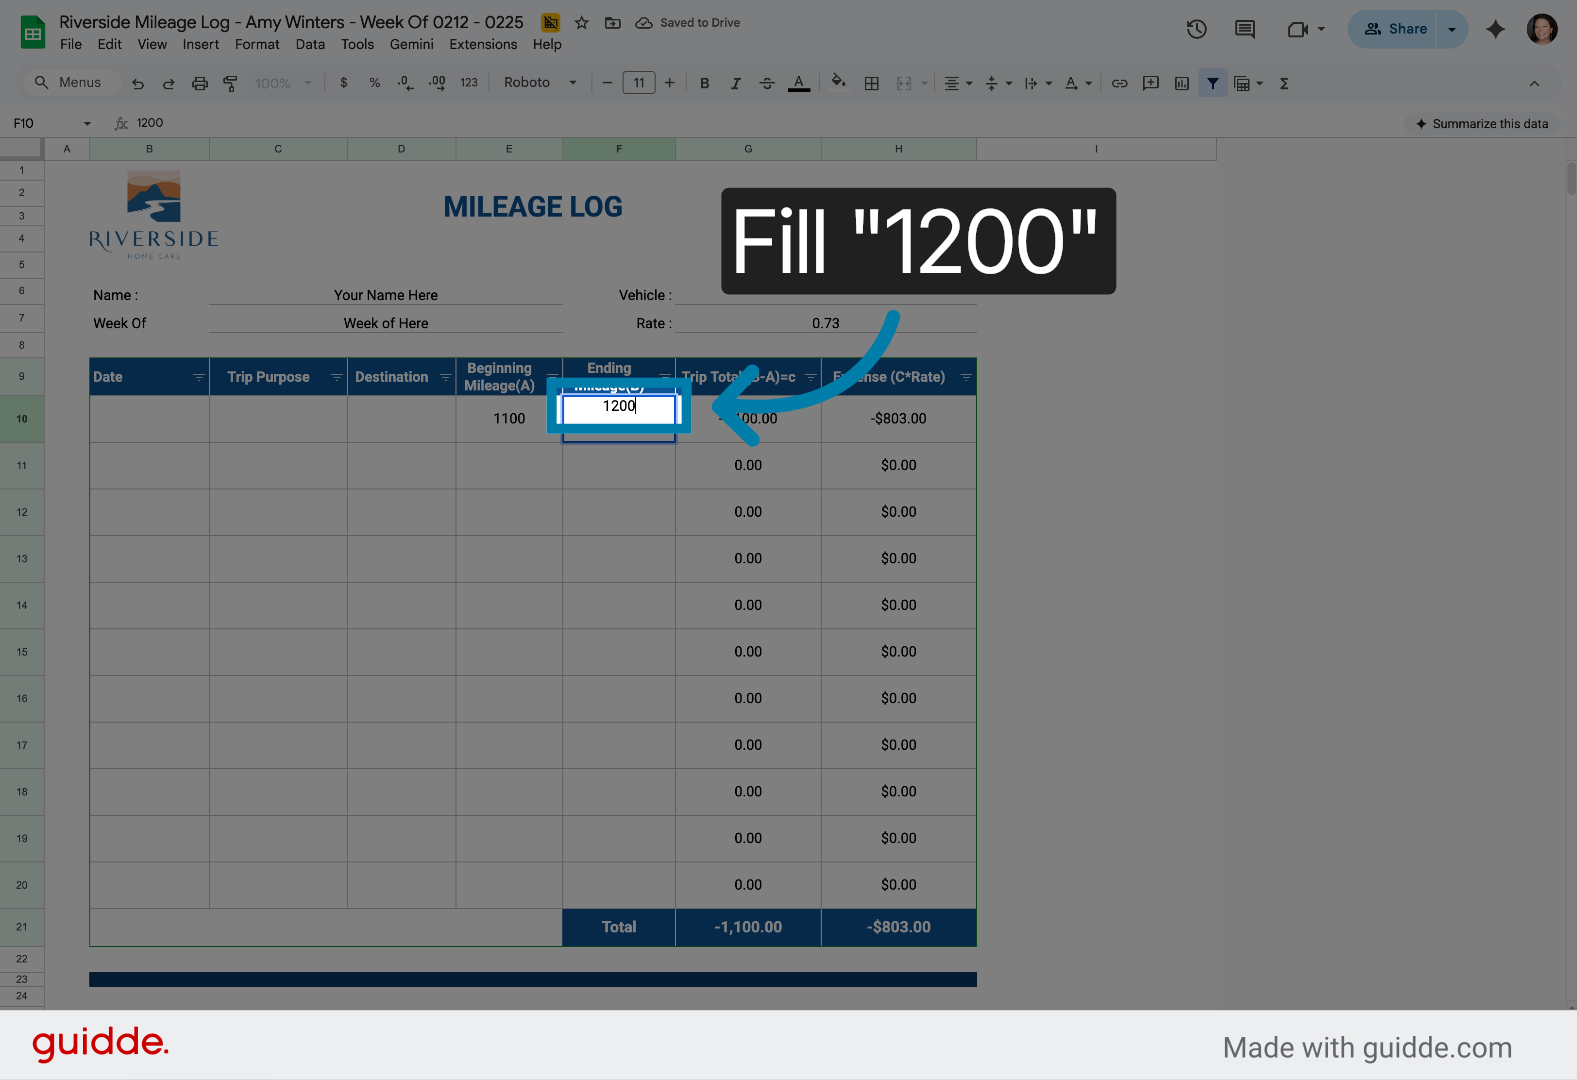Open the text rotation dropdown
The image size is (1577, 1080).
click(x=1078, y=84)
